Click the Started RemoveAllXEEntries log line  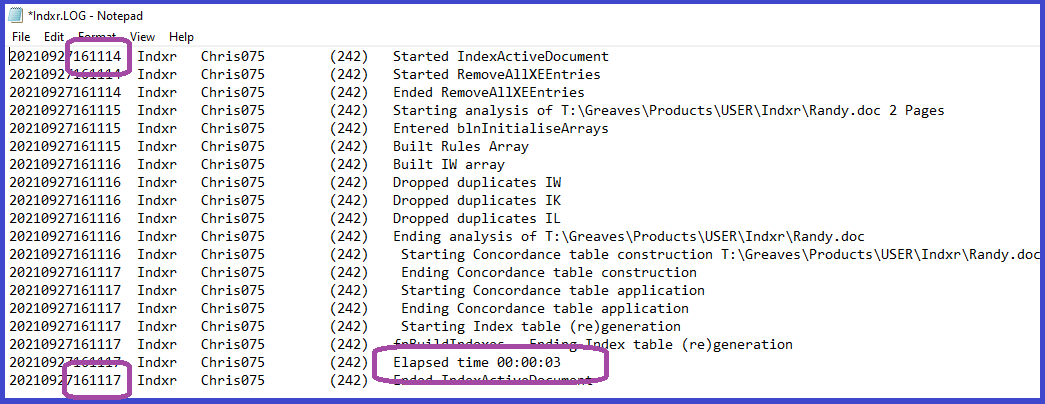point(497,75)
